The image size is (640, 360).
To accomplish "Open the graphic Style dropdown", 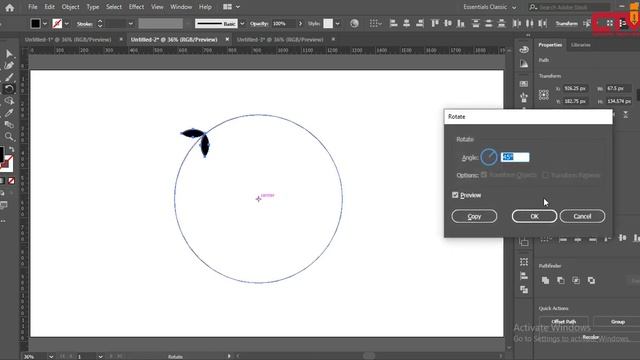I will (338, 24).
